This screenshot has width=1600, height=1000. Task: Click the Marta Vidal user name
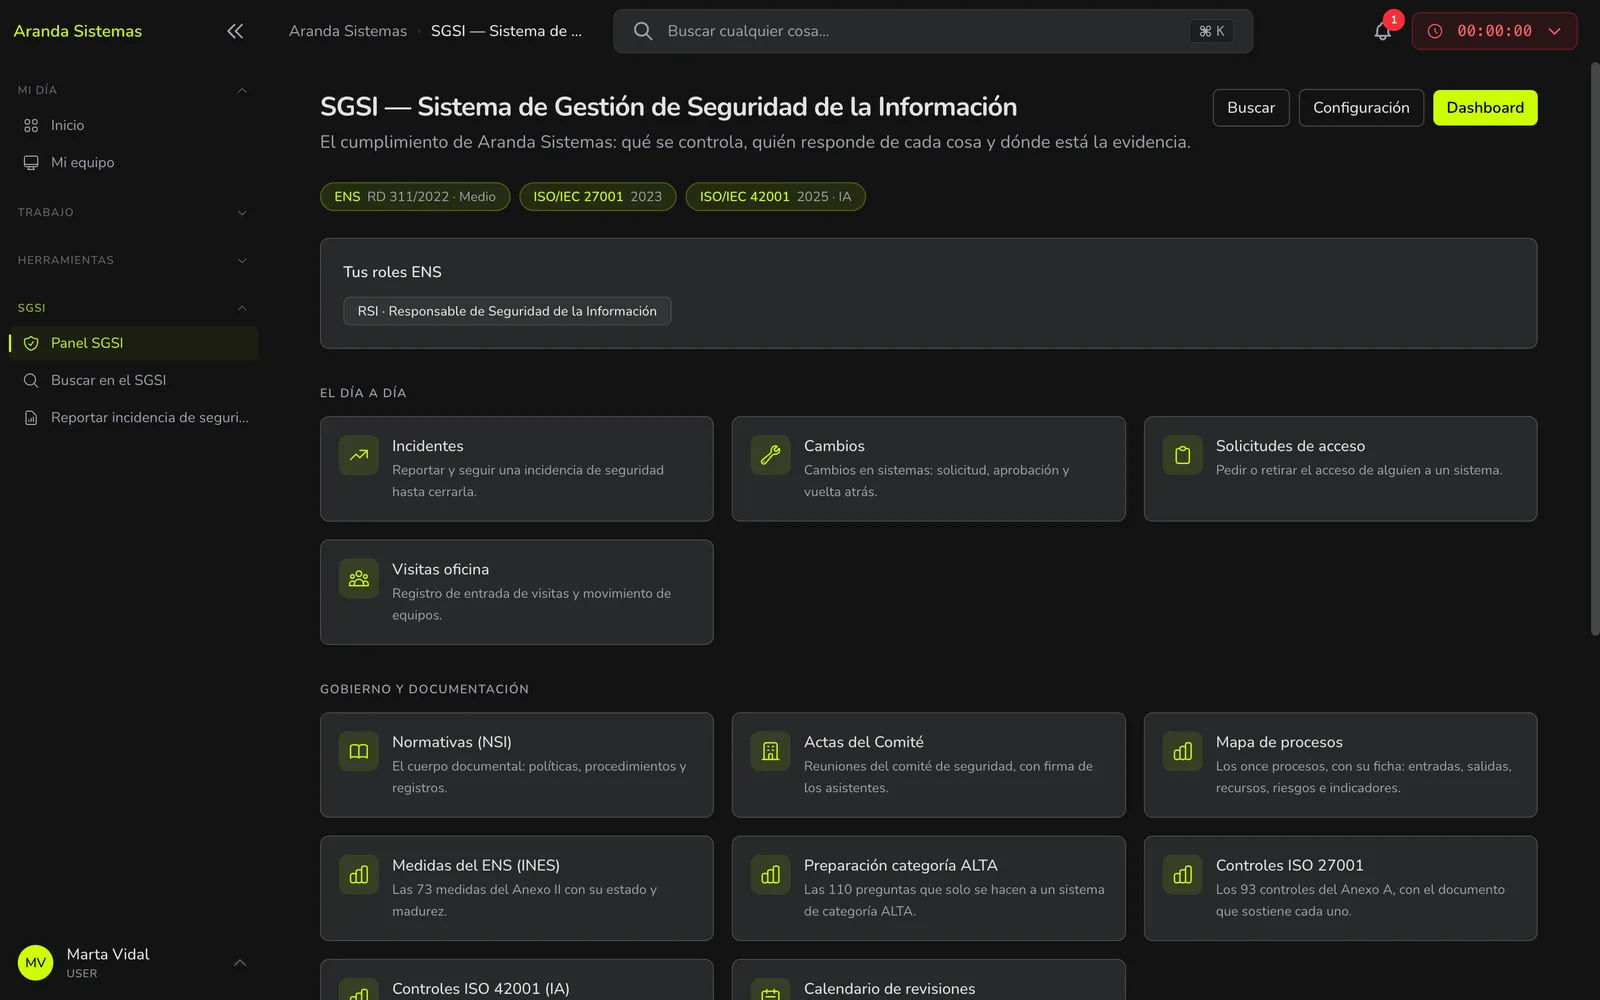tap(108, 954)
